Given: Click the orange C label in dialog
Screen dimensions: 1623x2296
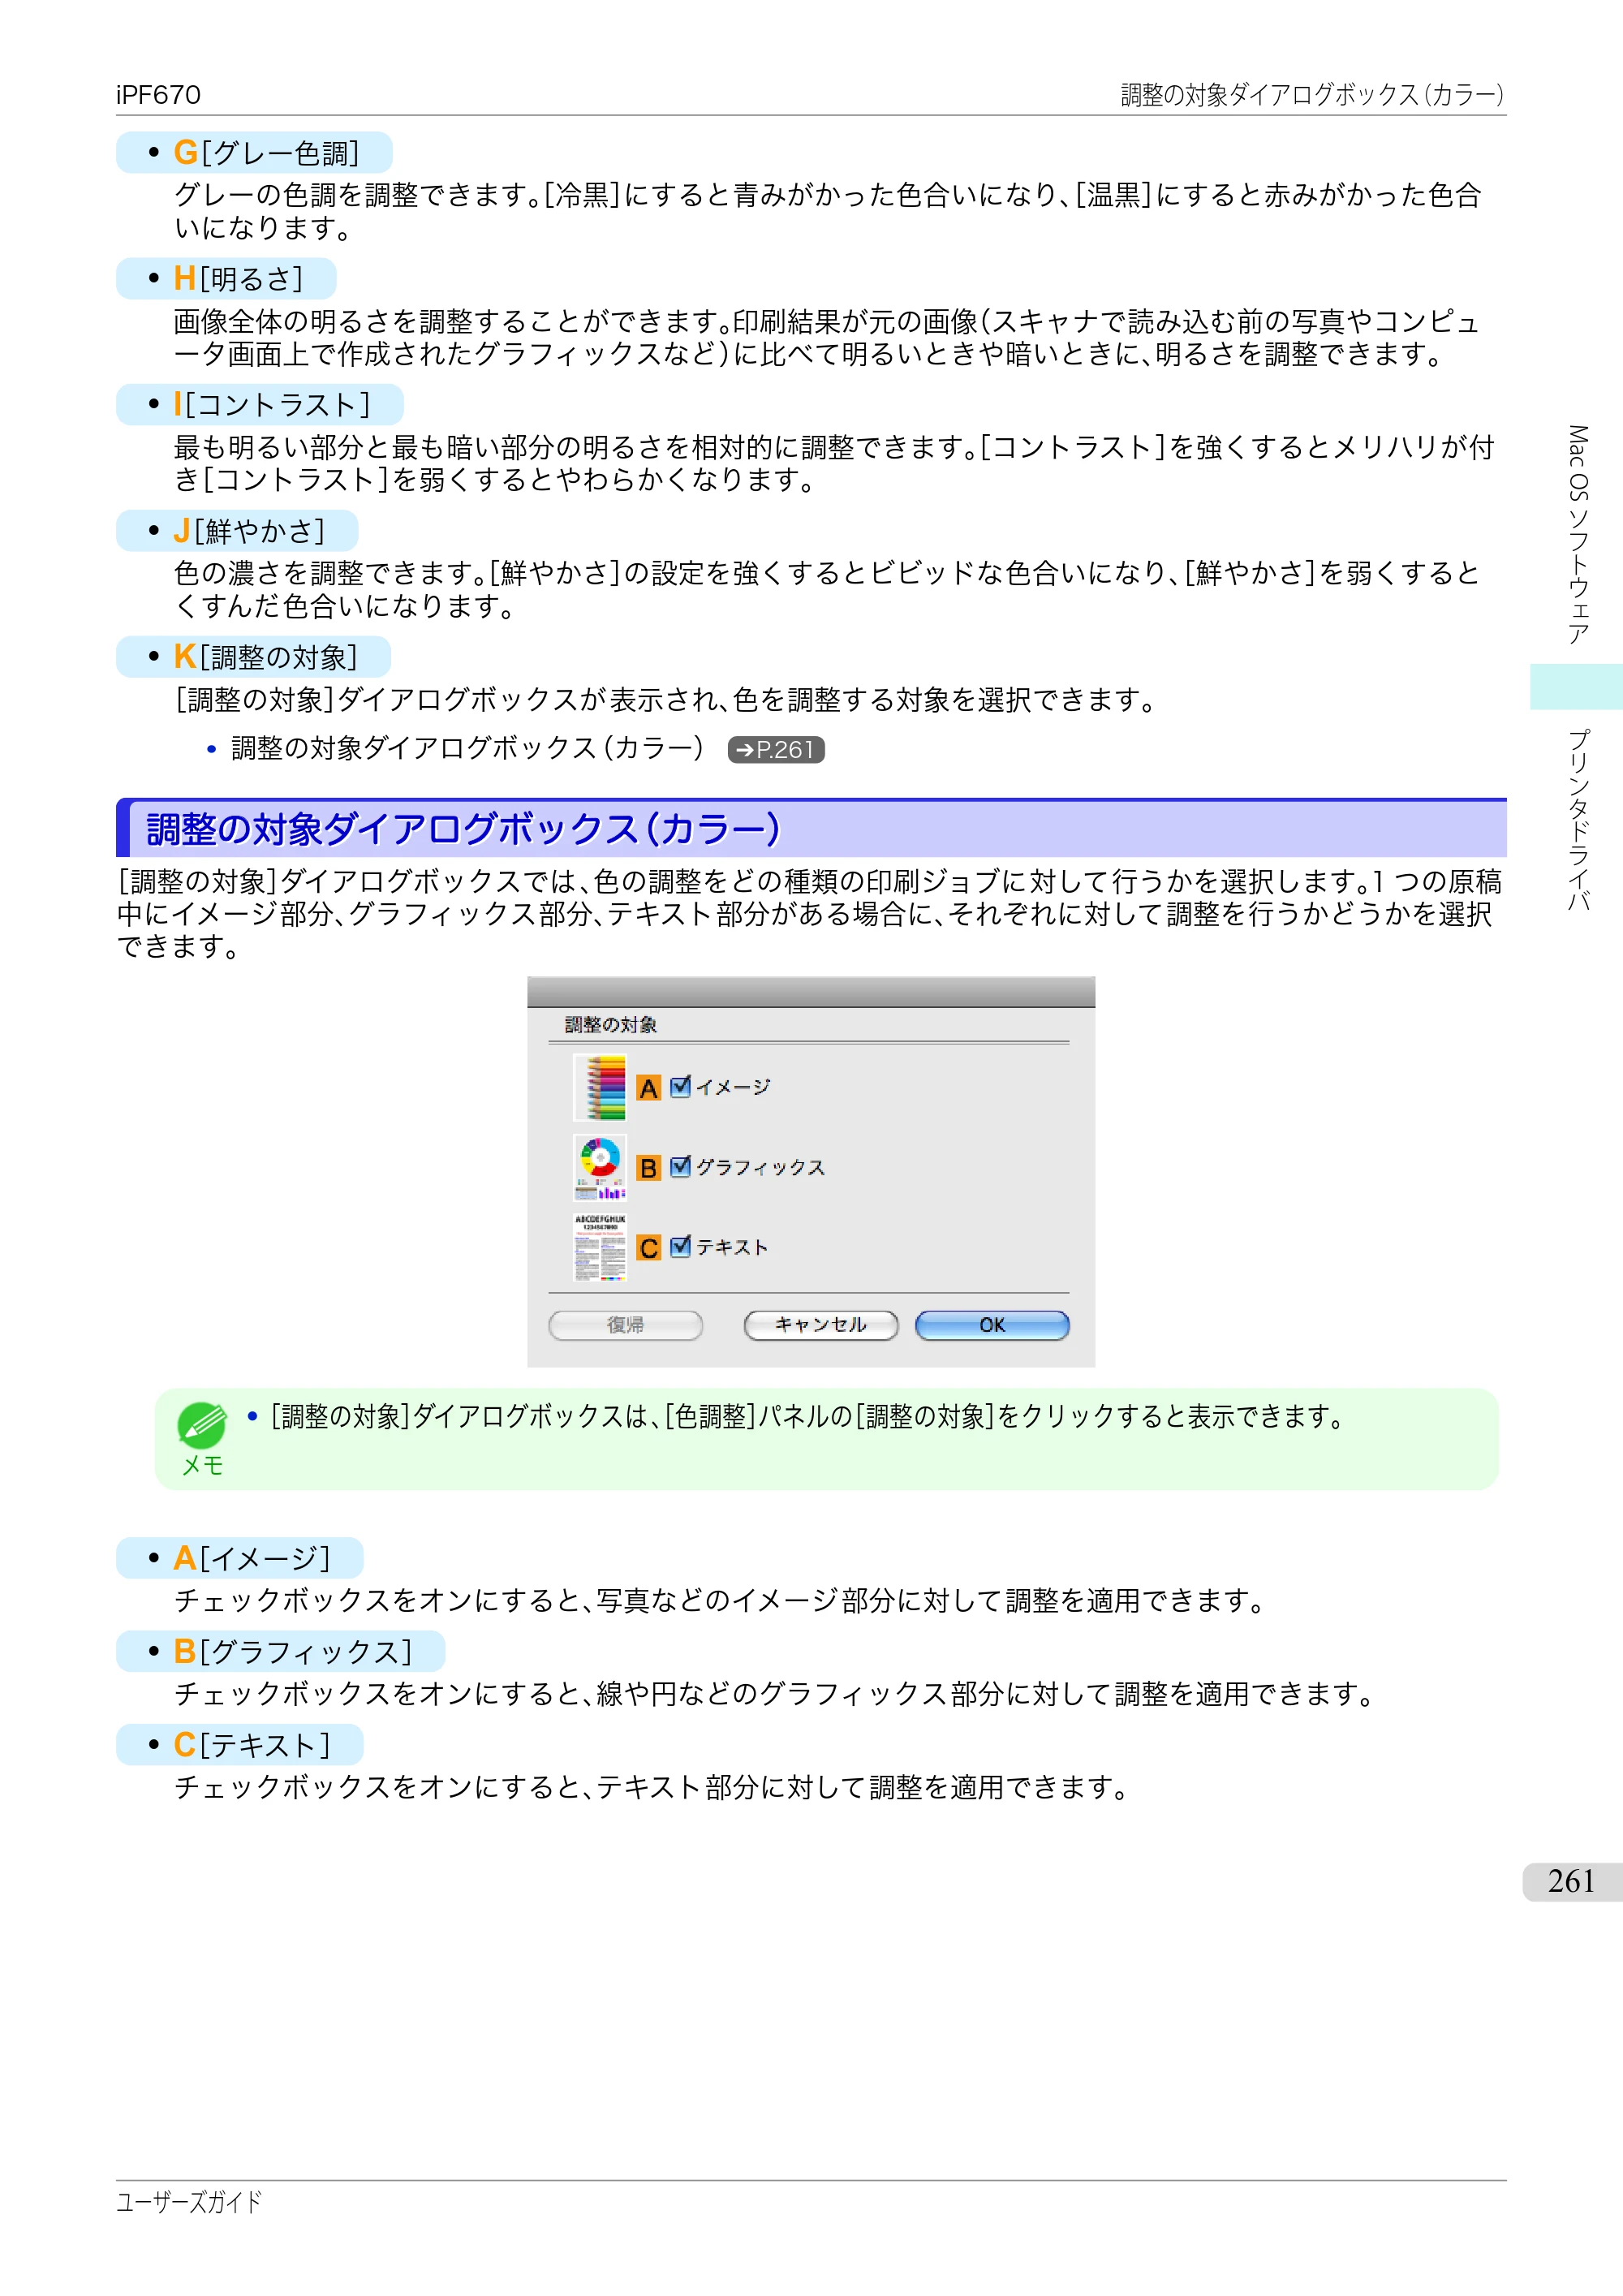Looking at the screenshot, I should click(x=649, y=1248).
